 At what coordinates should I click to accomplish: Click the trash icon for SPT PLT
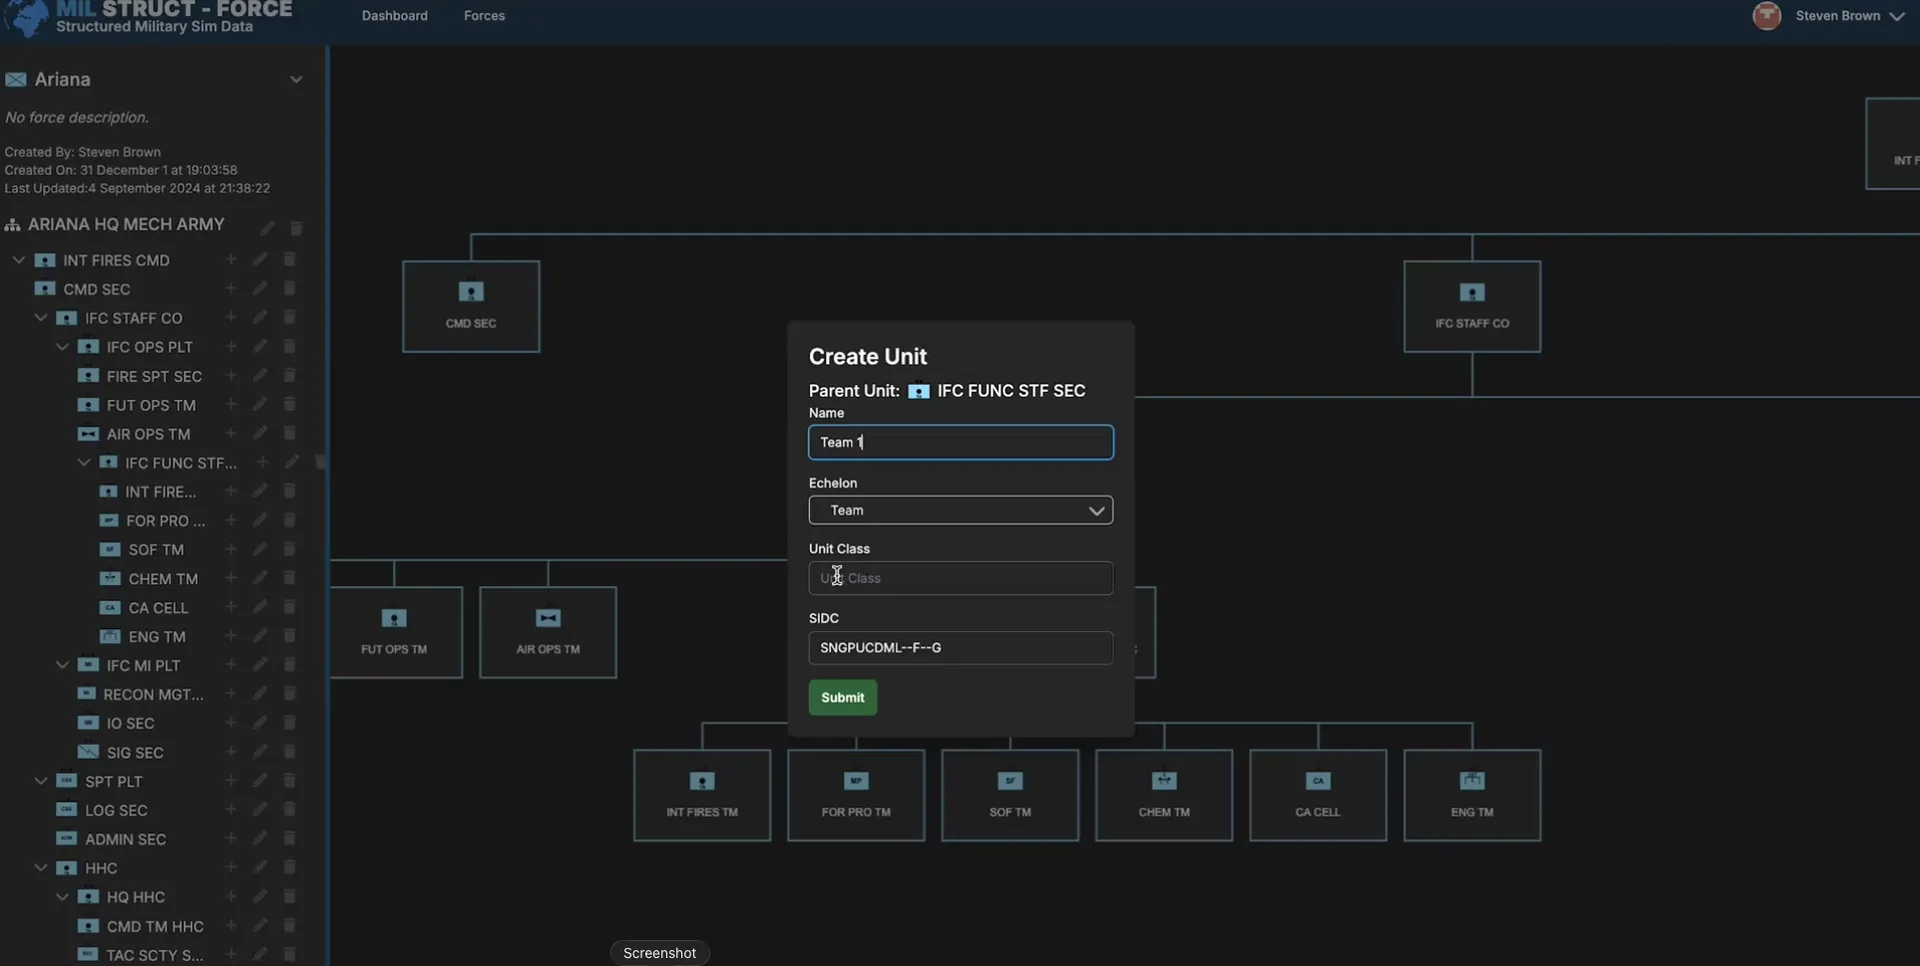coord(289,780)
